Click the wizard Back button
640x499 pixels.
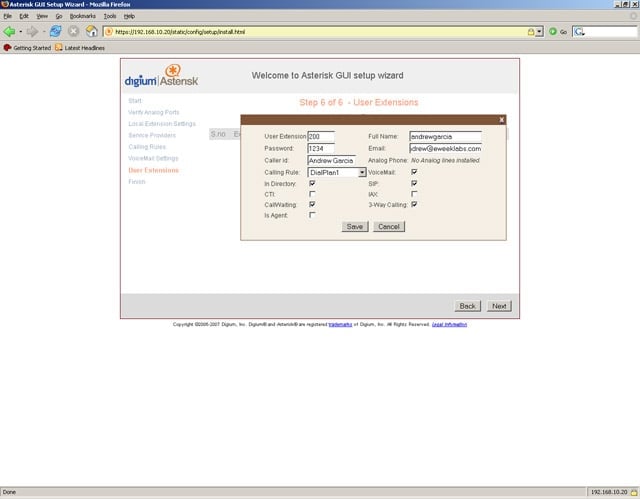click(x=467, y=306)
